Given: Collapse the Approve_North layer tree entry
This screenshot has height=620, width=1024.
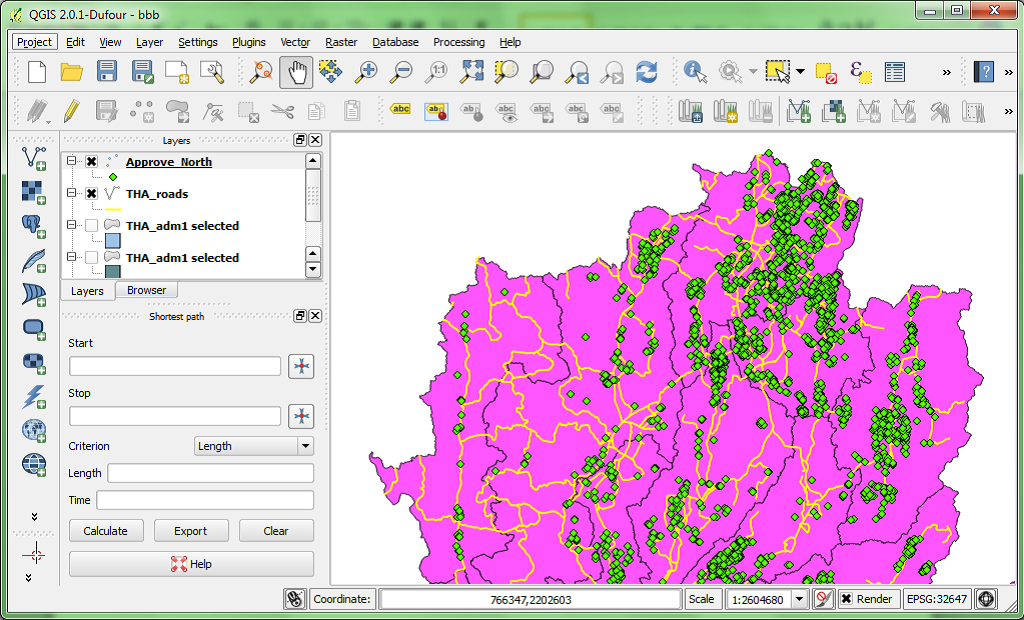Looking at the screenshot, I should (70, 161).
